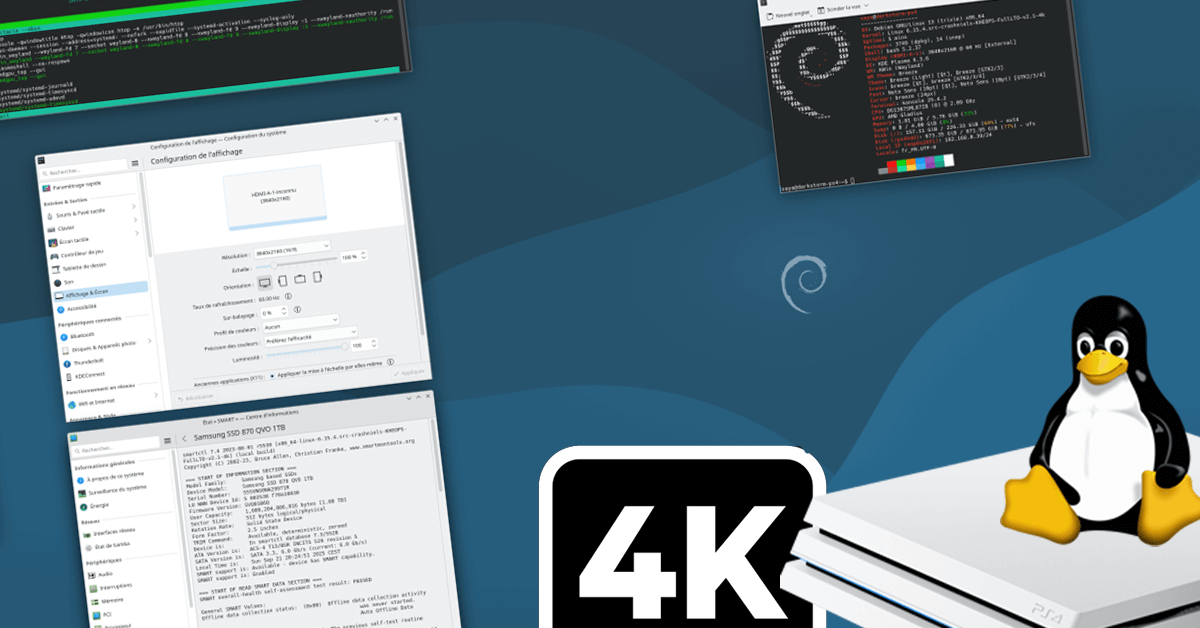Open Énergie in info center sidebar

[93, 505]
